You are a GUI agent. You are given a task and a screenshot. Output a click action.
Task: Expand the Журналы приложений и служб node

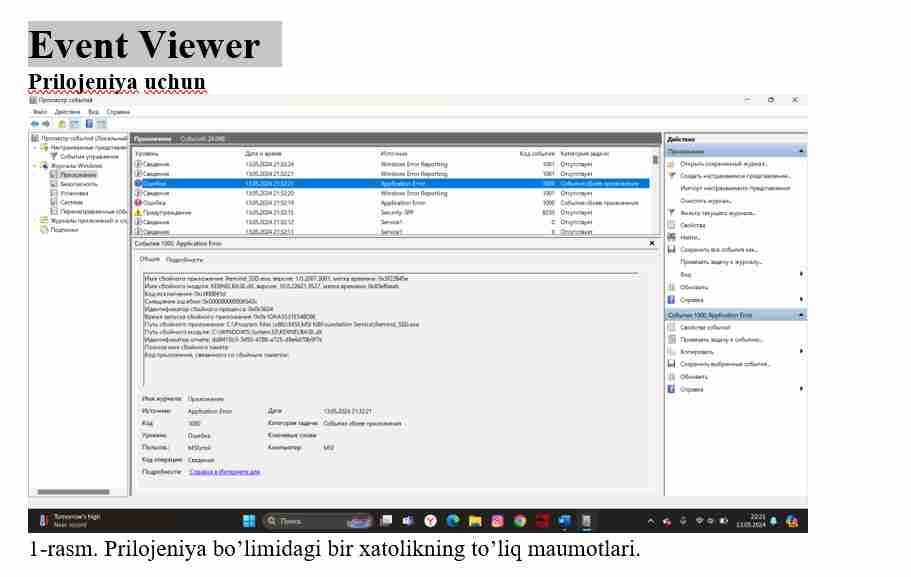coord(35,221)
